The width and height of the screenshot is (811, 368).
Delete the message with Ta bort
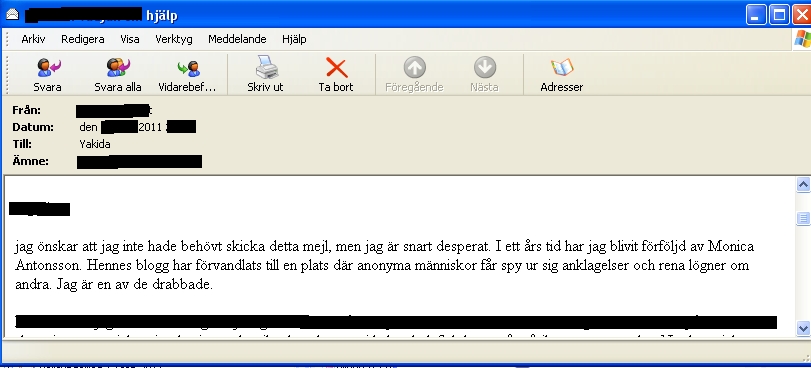(x=336, y=75)
